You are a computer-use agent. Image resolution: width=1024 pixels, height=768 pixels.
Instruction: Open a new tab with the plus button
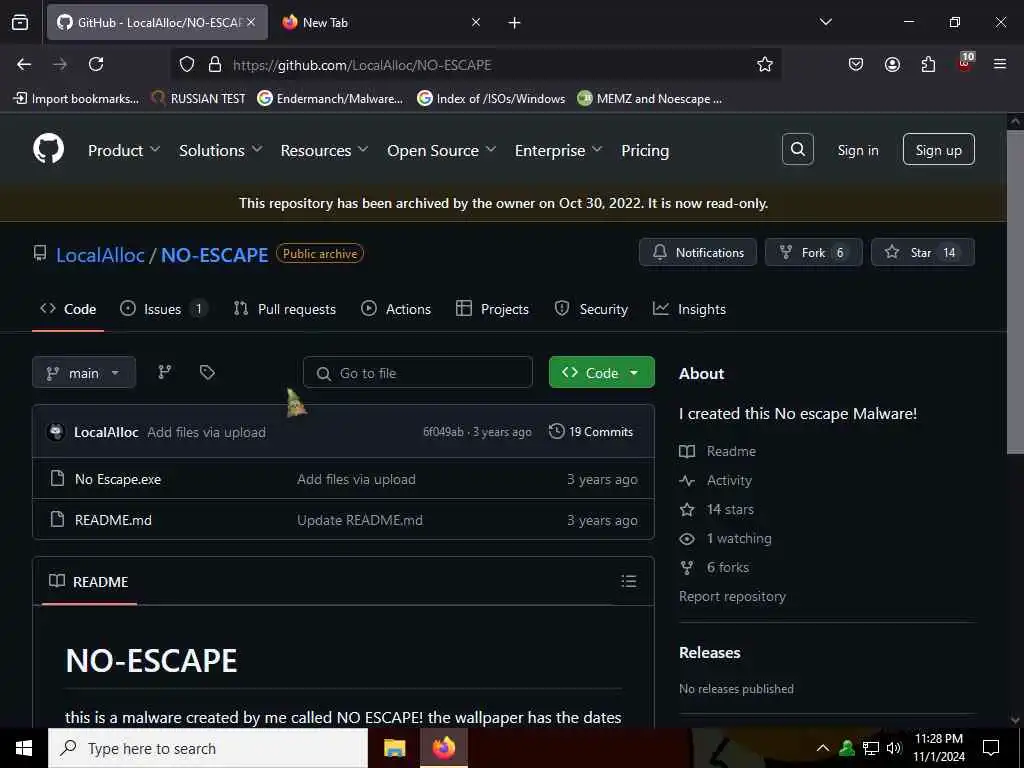(515, 22)
